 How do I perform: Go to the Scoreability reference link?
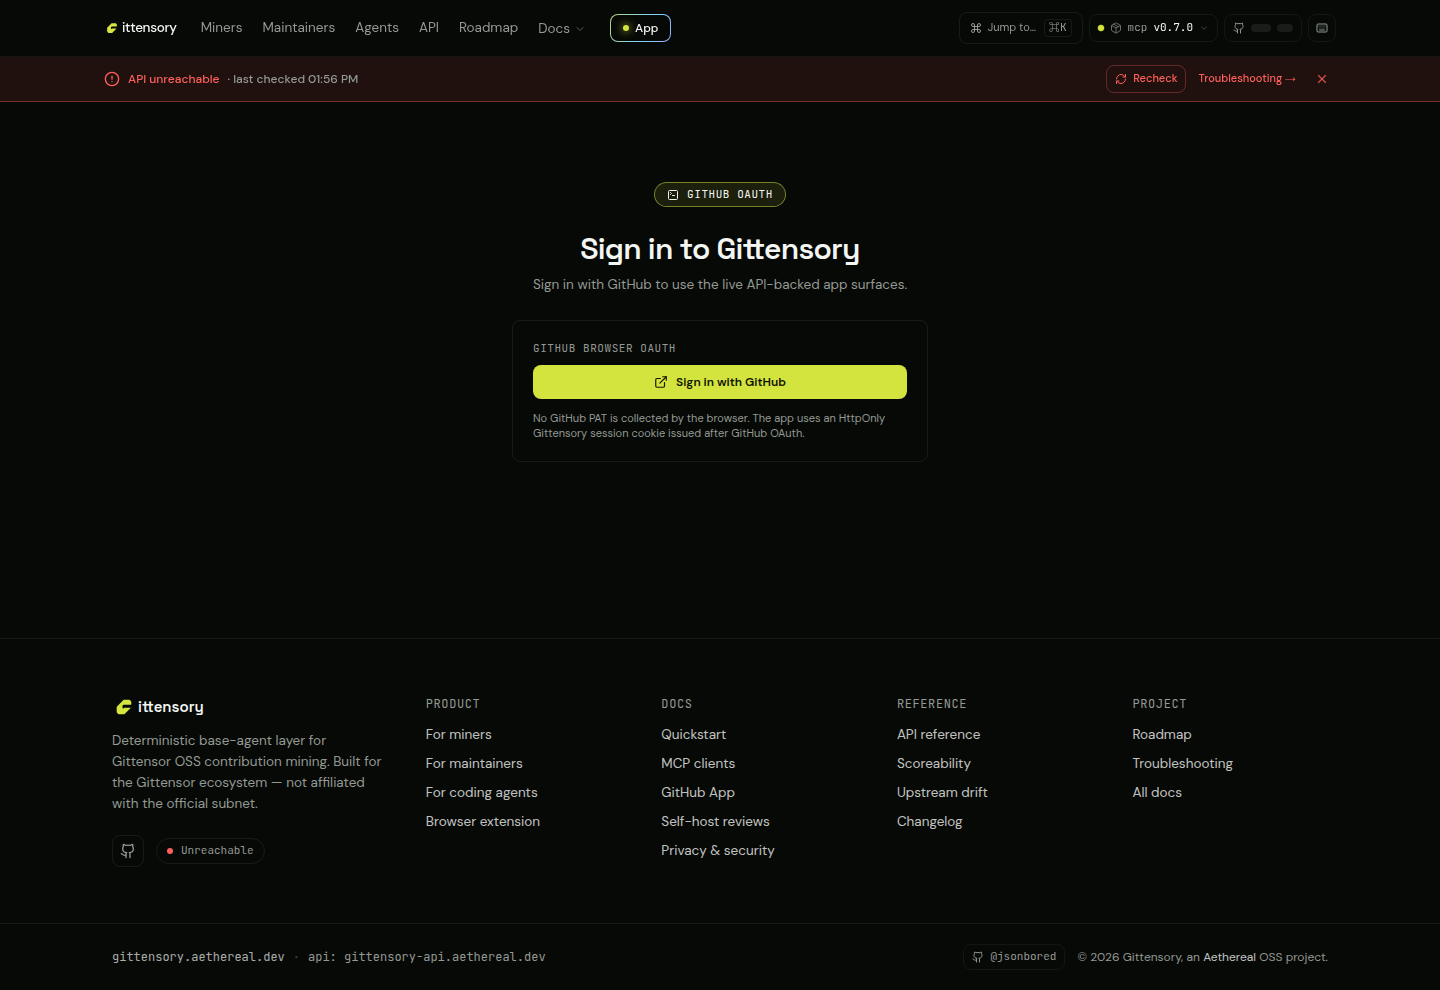coord(934,764)
